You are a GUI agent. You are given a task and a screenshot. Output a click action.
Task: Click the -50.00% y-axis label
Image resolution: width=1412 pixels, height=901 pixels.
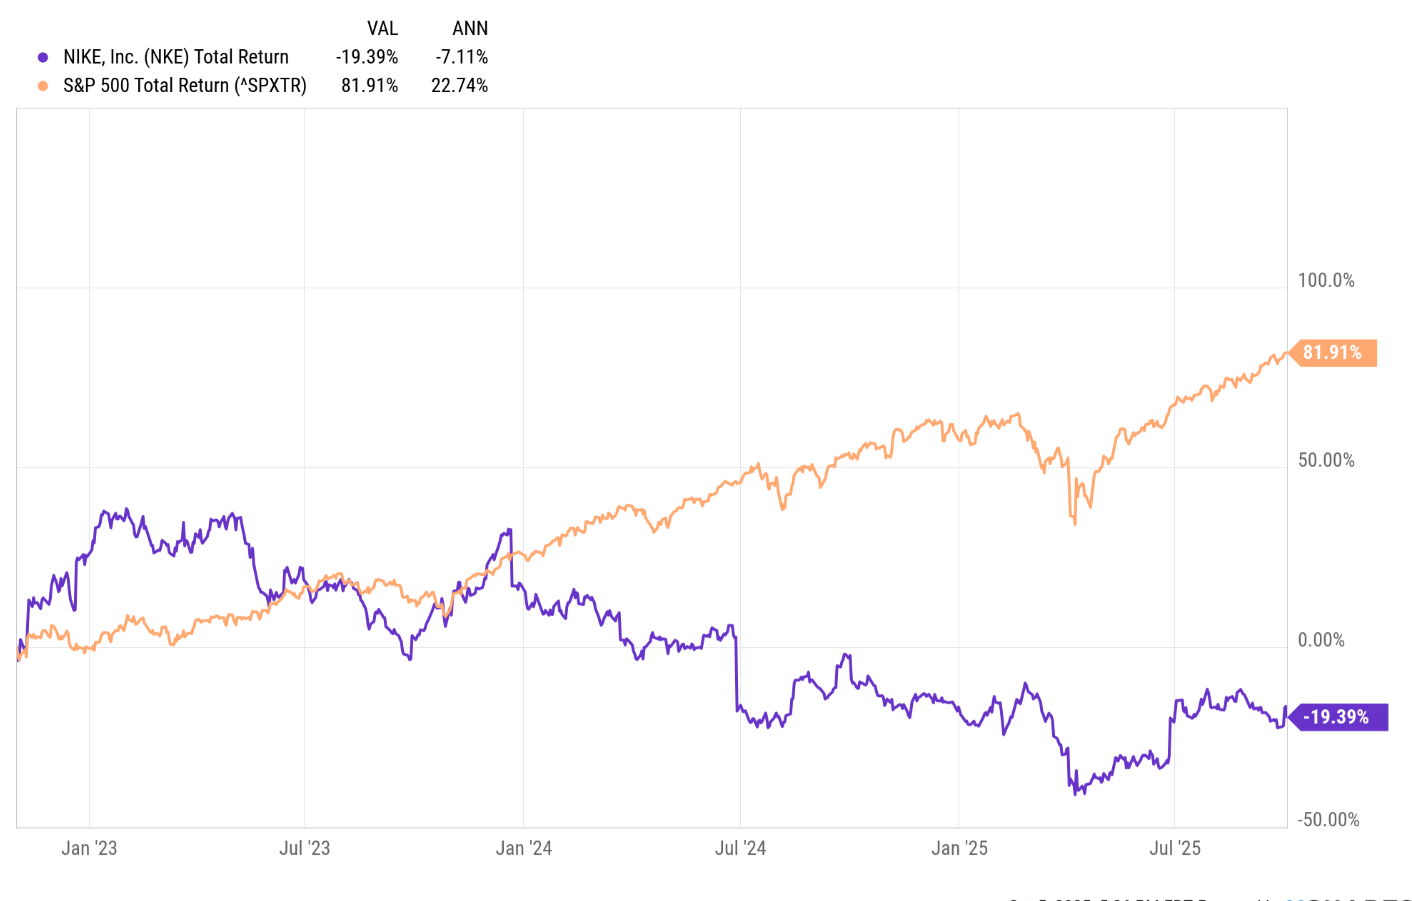pos(1329,820)
